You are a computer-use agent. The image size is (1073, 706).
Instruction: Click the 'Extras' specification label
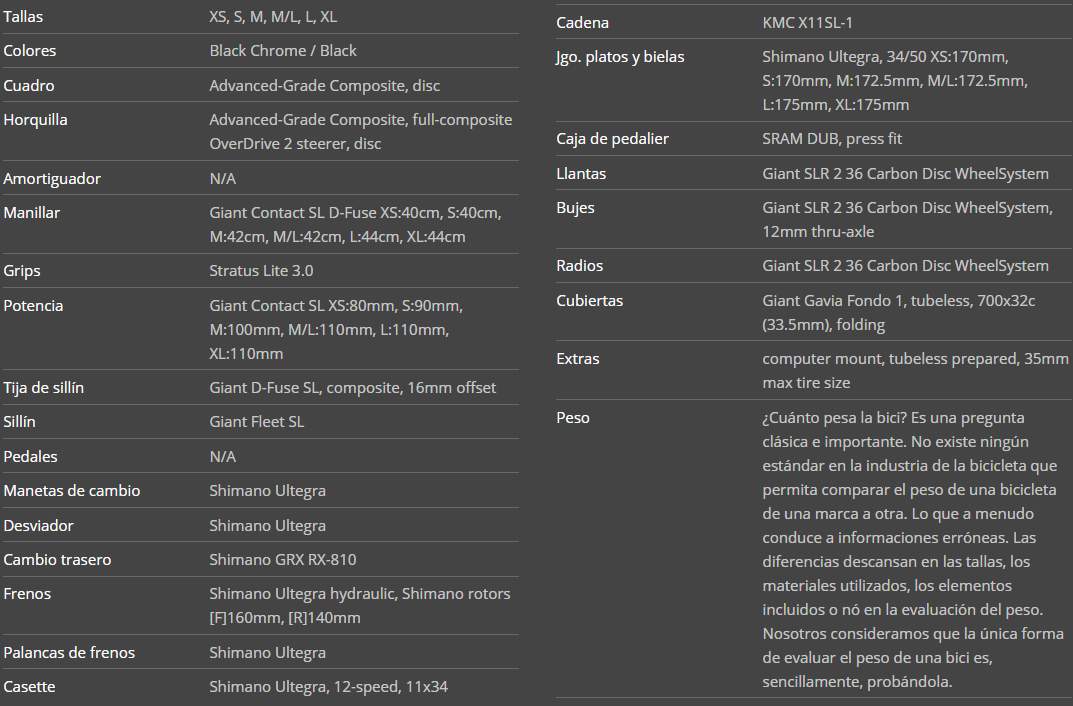[578, 359]
